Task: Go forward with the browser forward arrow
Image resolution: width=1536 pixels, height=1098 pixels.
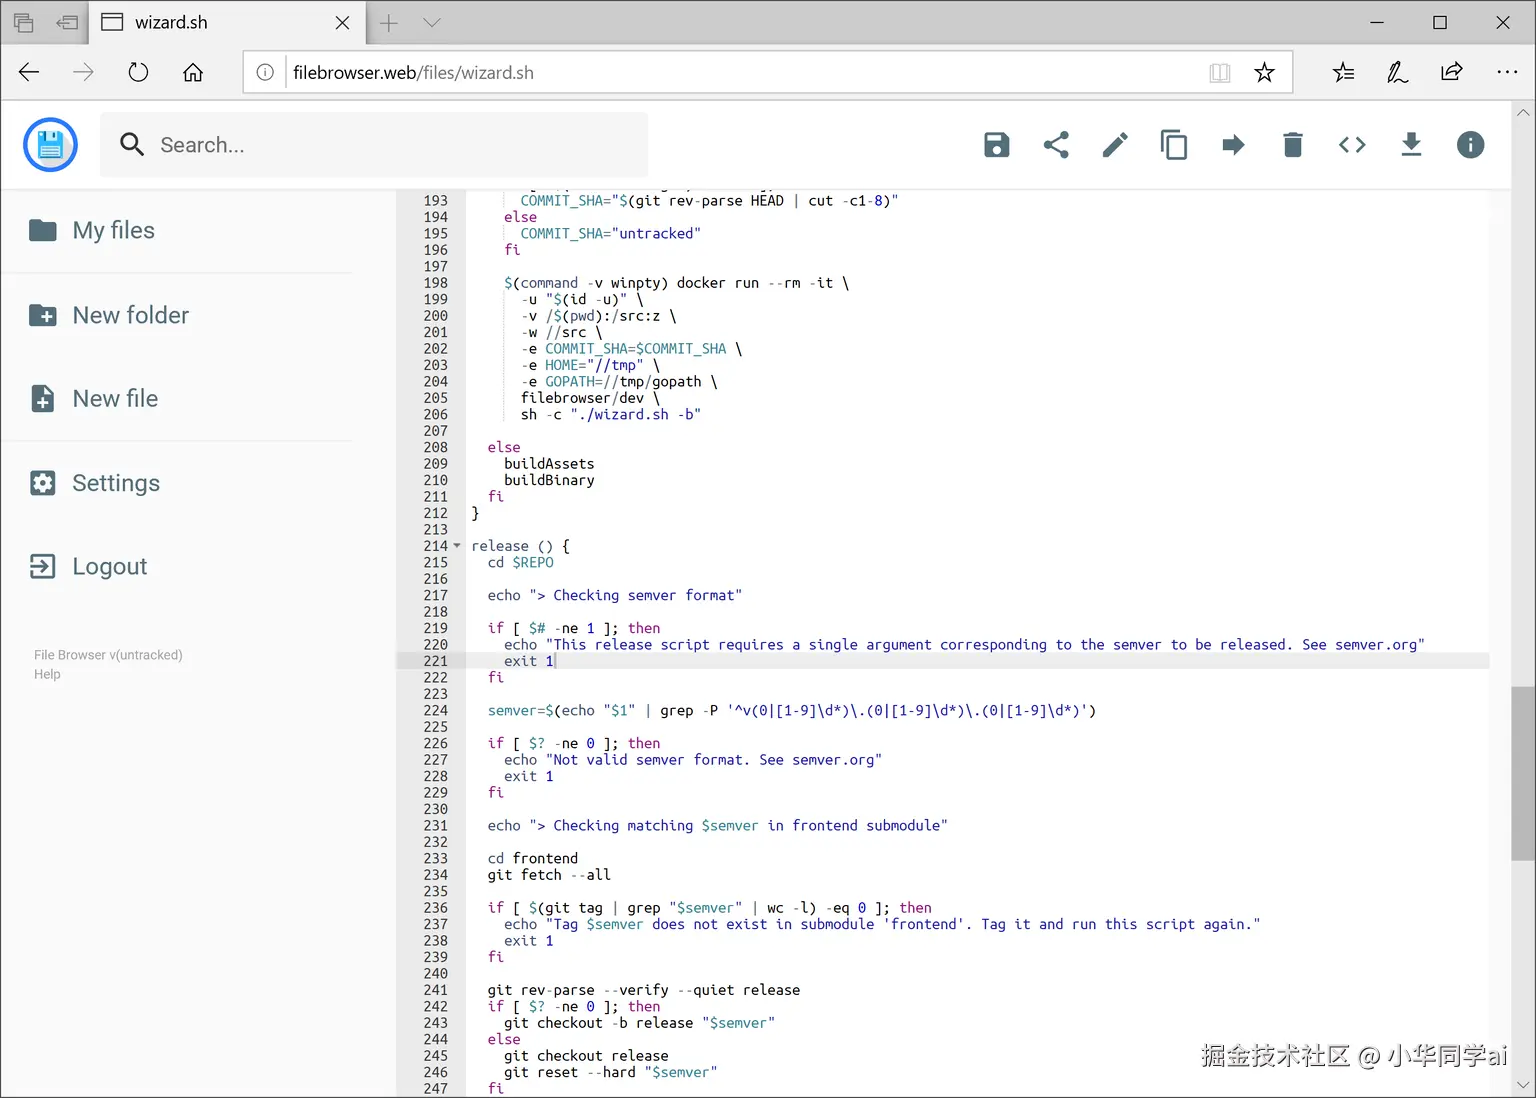Action: 83,72
